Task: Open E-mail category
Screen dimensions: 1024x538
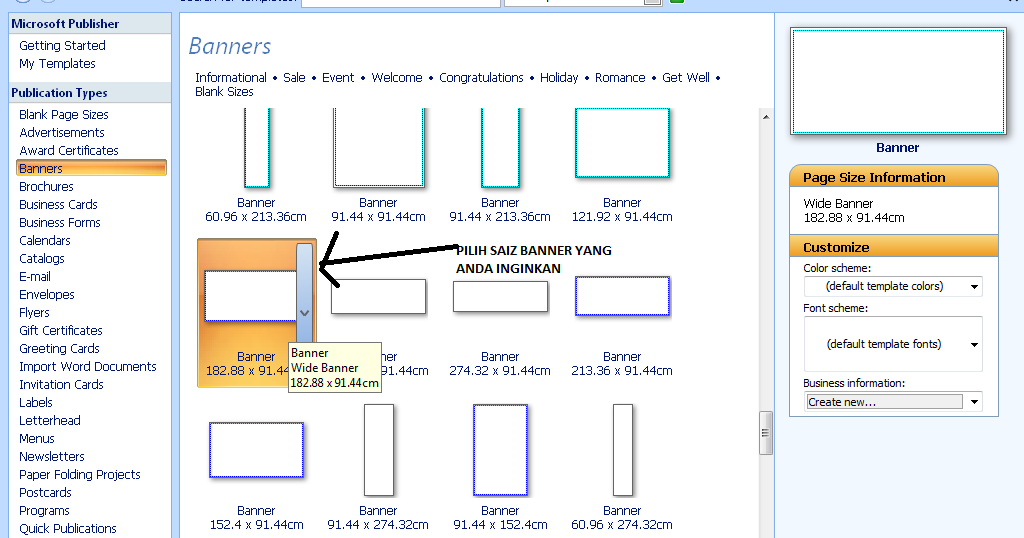Action: pyautogui.click(x=35, y=276)
